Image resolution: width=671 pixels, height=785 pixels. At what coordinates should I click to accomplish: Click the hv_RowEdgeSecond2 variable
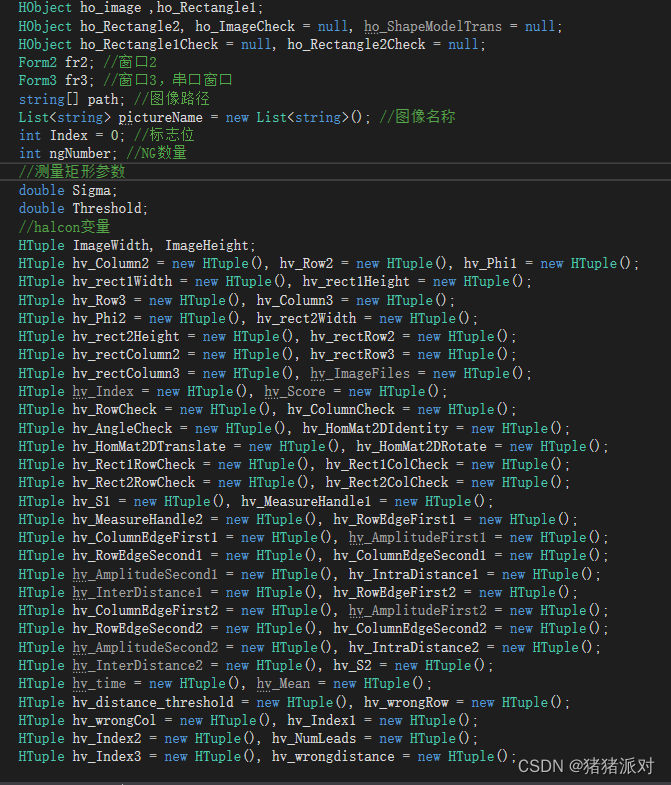(x=138, y=629)
